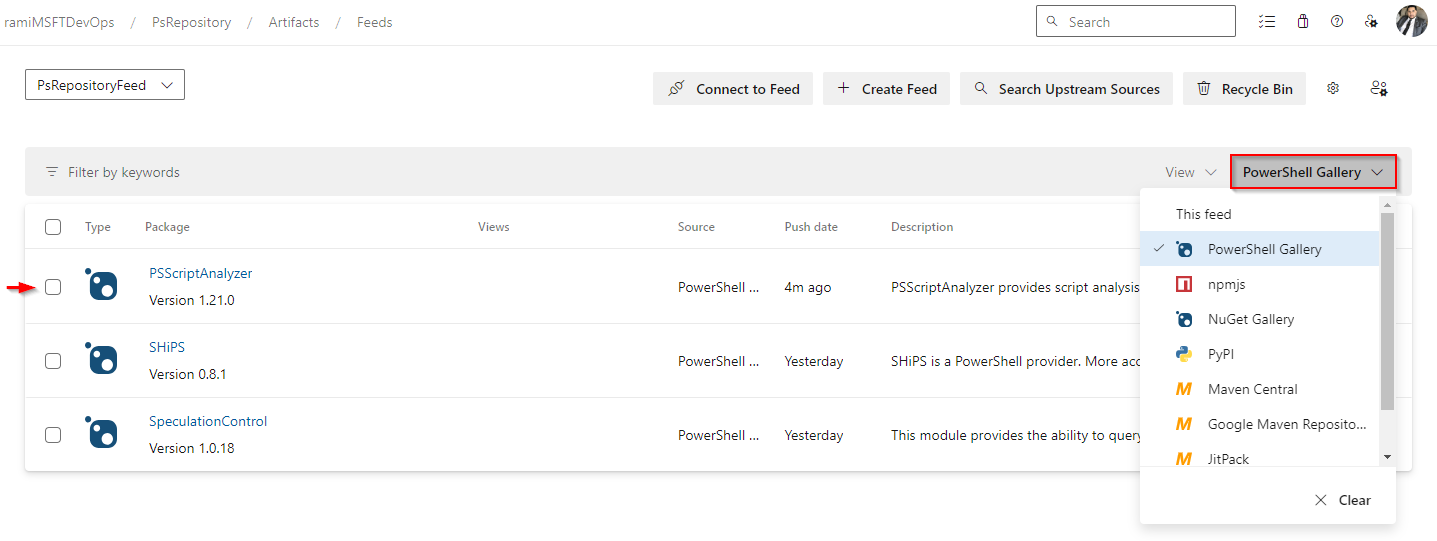This screenshot has height=541, width=1437.
Task: Open feed permissions people icon
Action: pos(1379,88)
